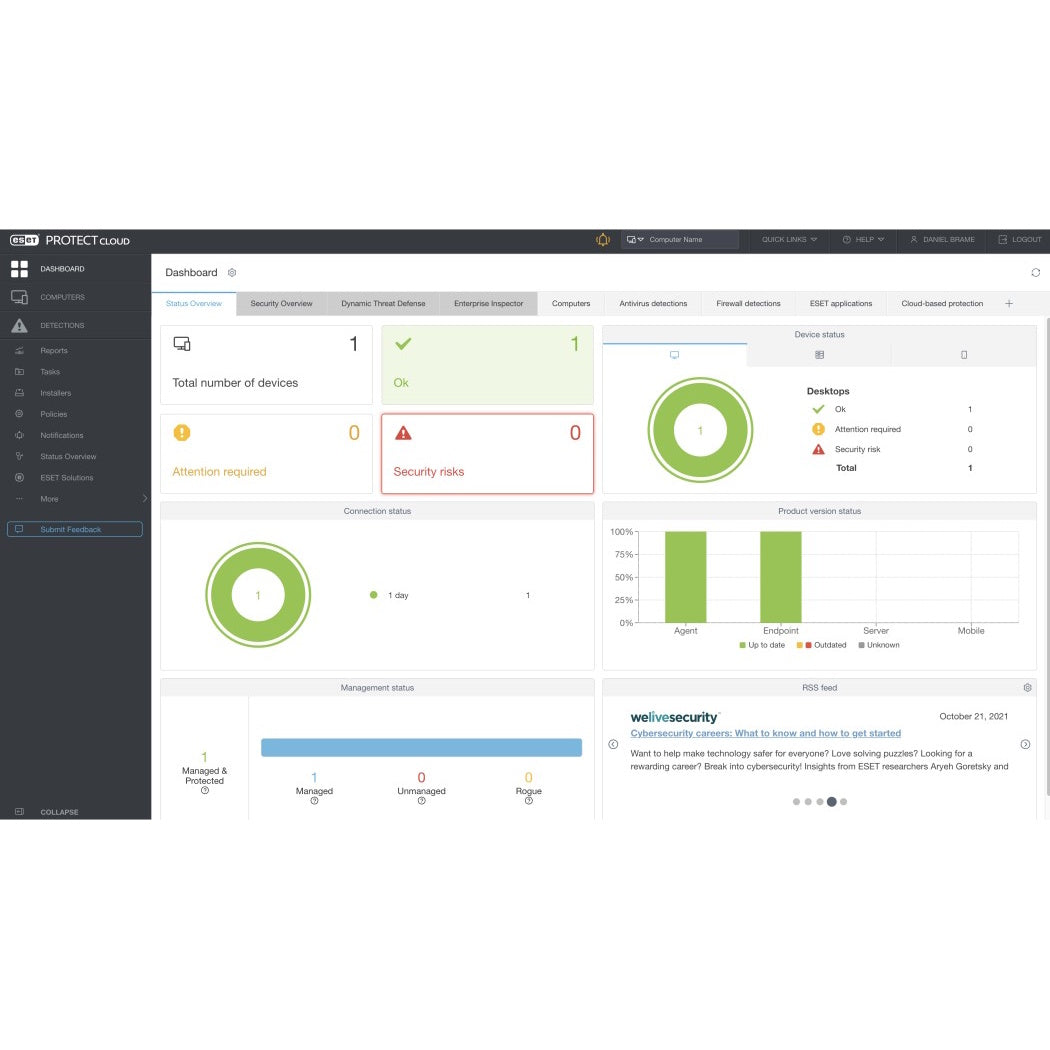The image size is (1050, 1050).
Task: Switch Device status panel to mobile devices
Action: [963, 354]
